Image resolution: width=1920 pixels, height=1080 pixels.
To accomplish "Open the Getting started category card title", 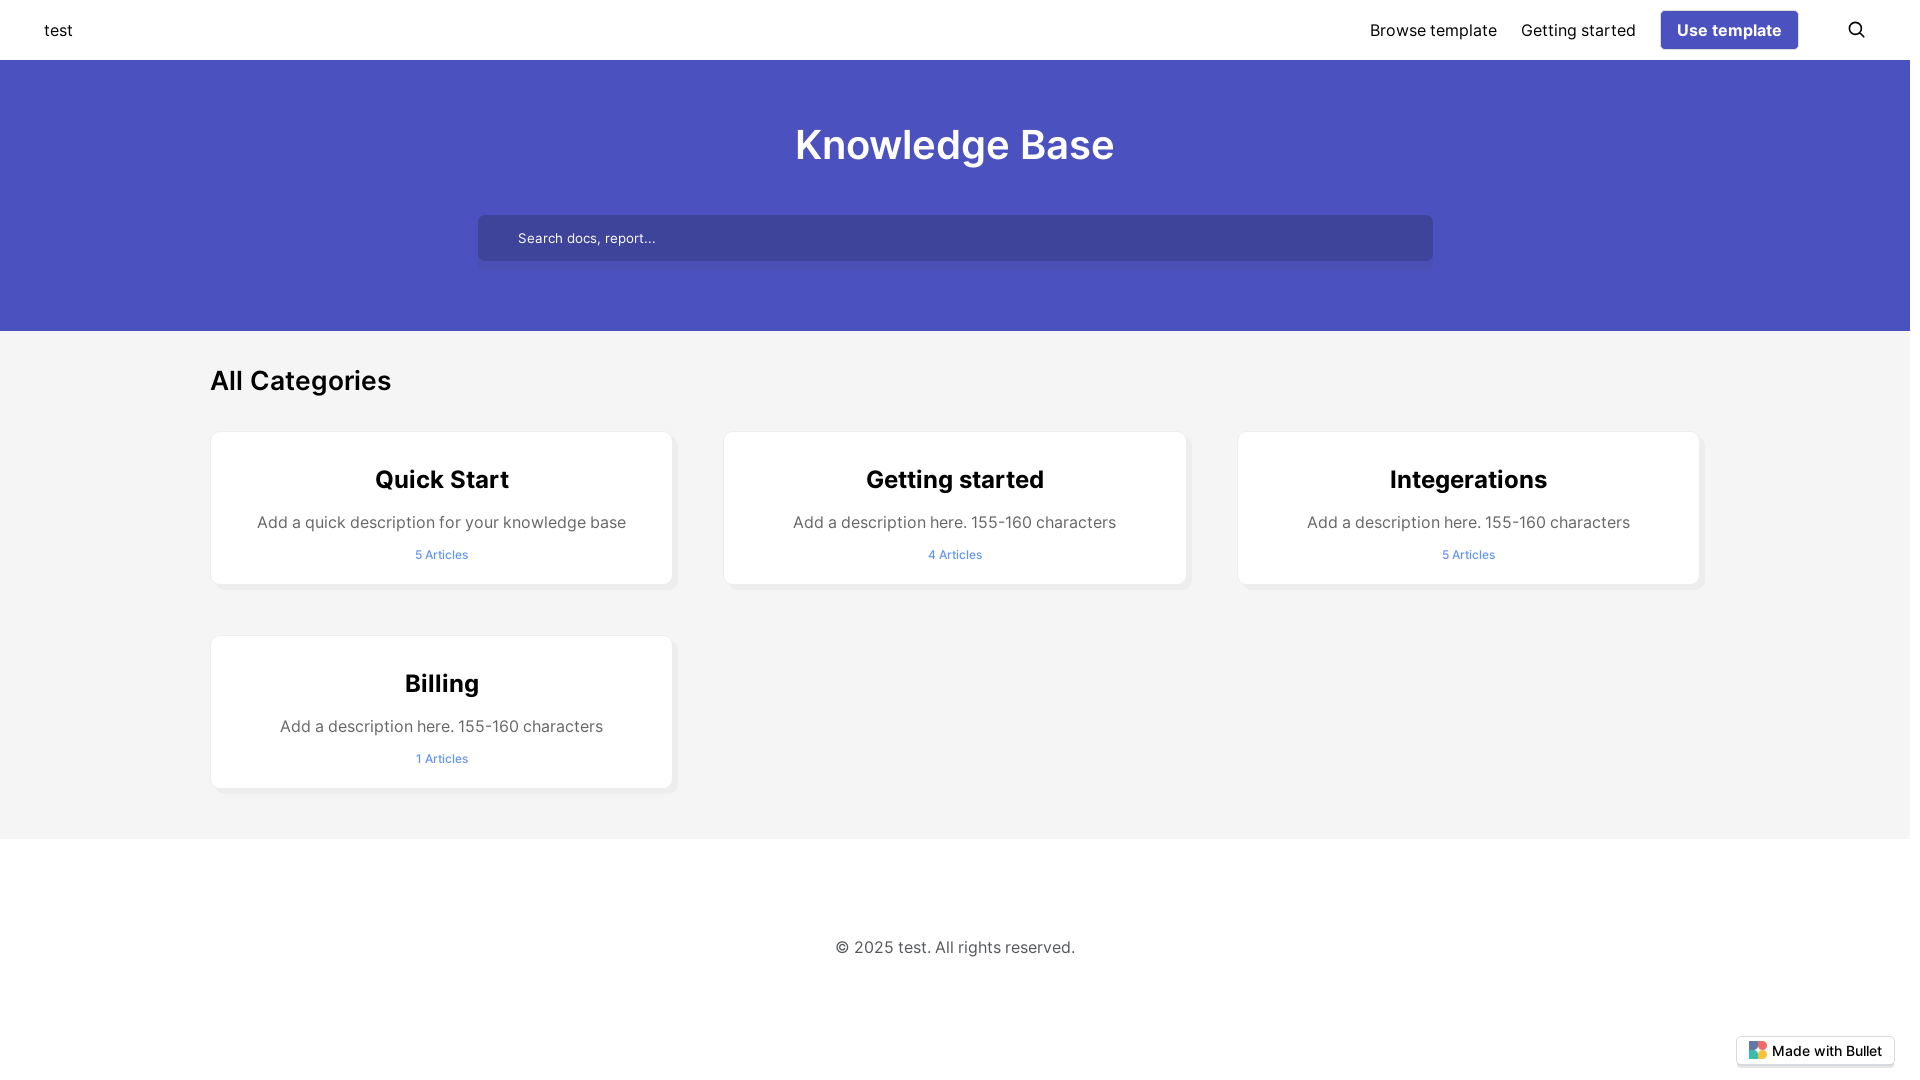I will click(955, 480).
